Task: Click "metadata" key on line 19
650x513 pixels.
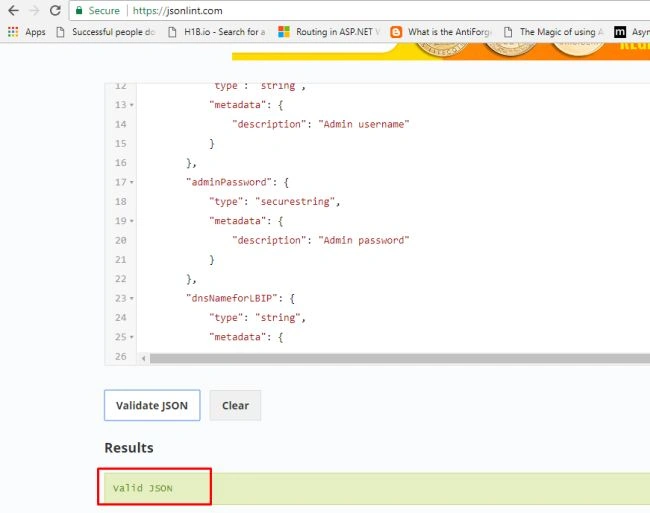Action: [238, 221]
